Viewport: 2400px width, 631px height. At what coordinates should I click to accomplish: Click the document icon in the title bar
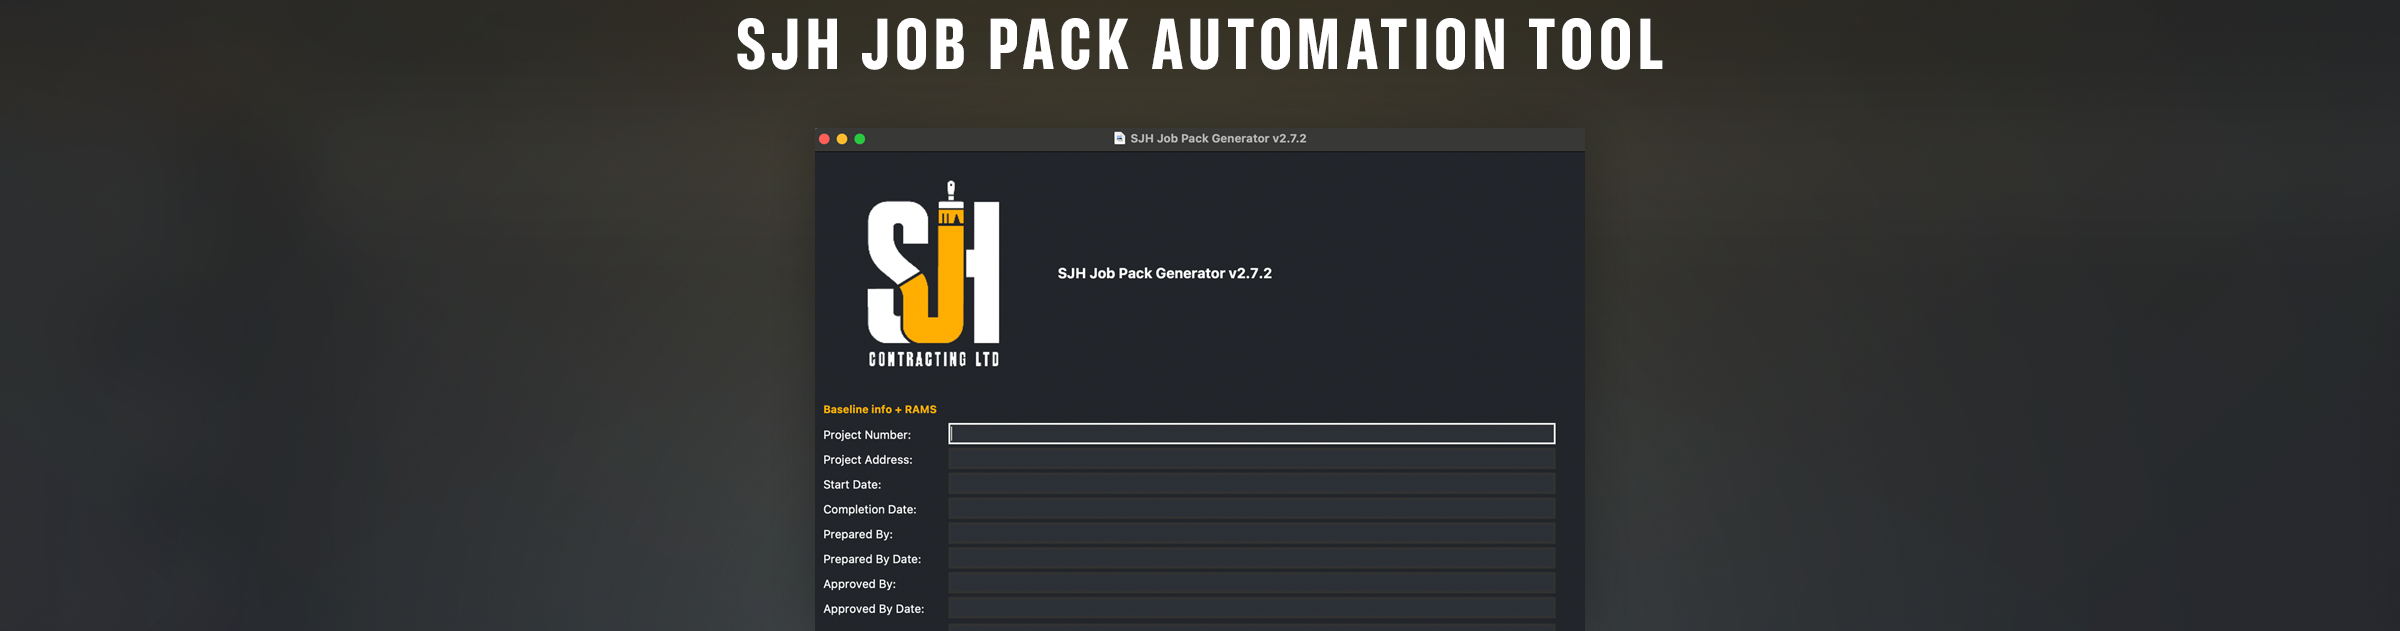(1119, 139)
